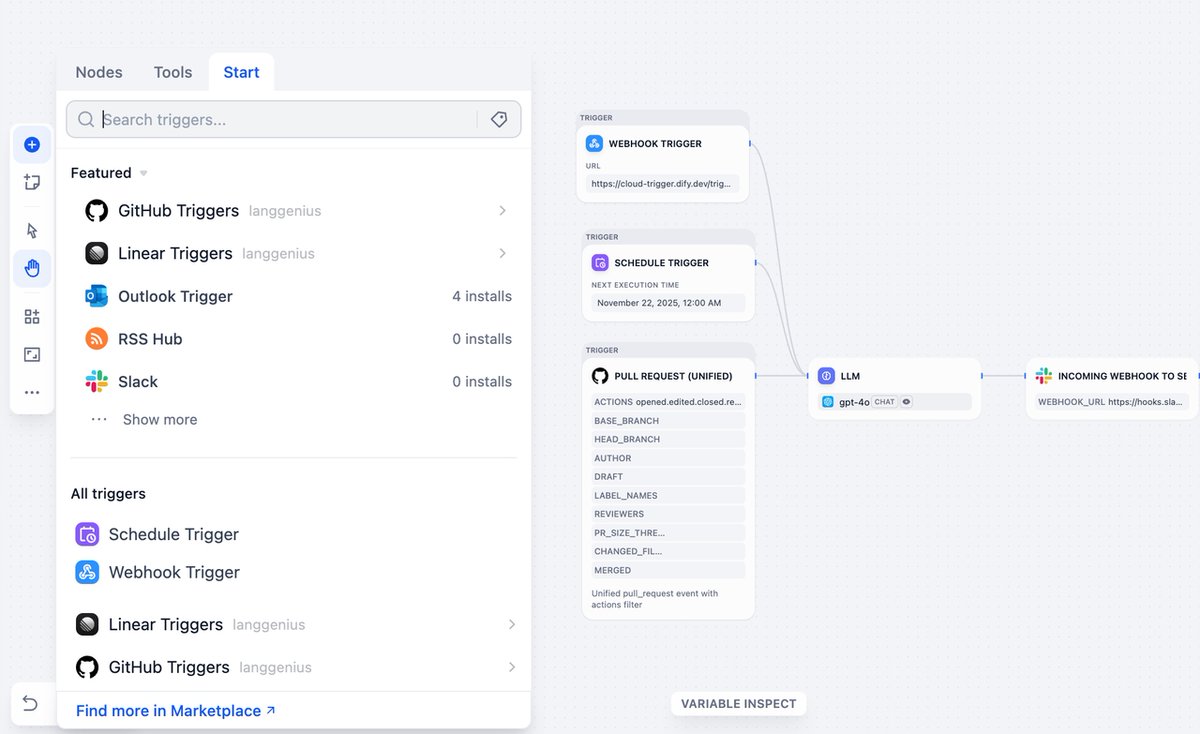Click the search magnifier icon
The image size is (1200, 734).
86,119
